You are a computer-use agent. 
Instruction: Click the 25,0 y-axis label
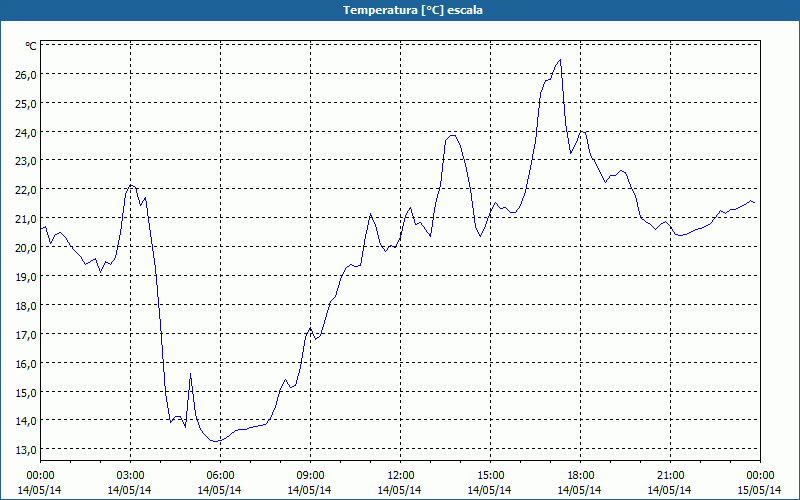pyautogui.click(x=27, y=104)
